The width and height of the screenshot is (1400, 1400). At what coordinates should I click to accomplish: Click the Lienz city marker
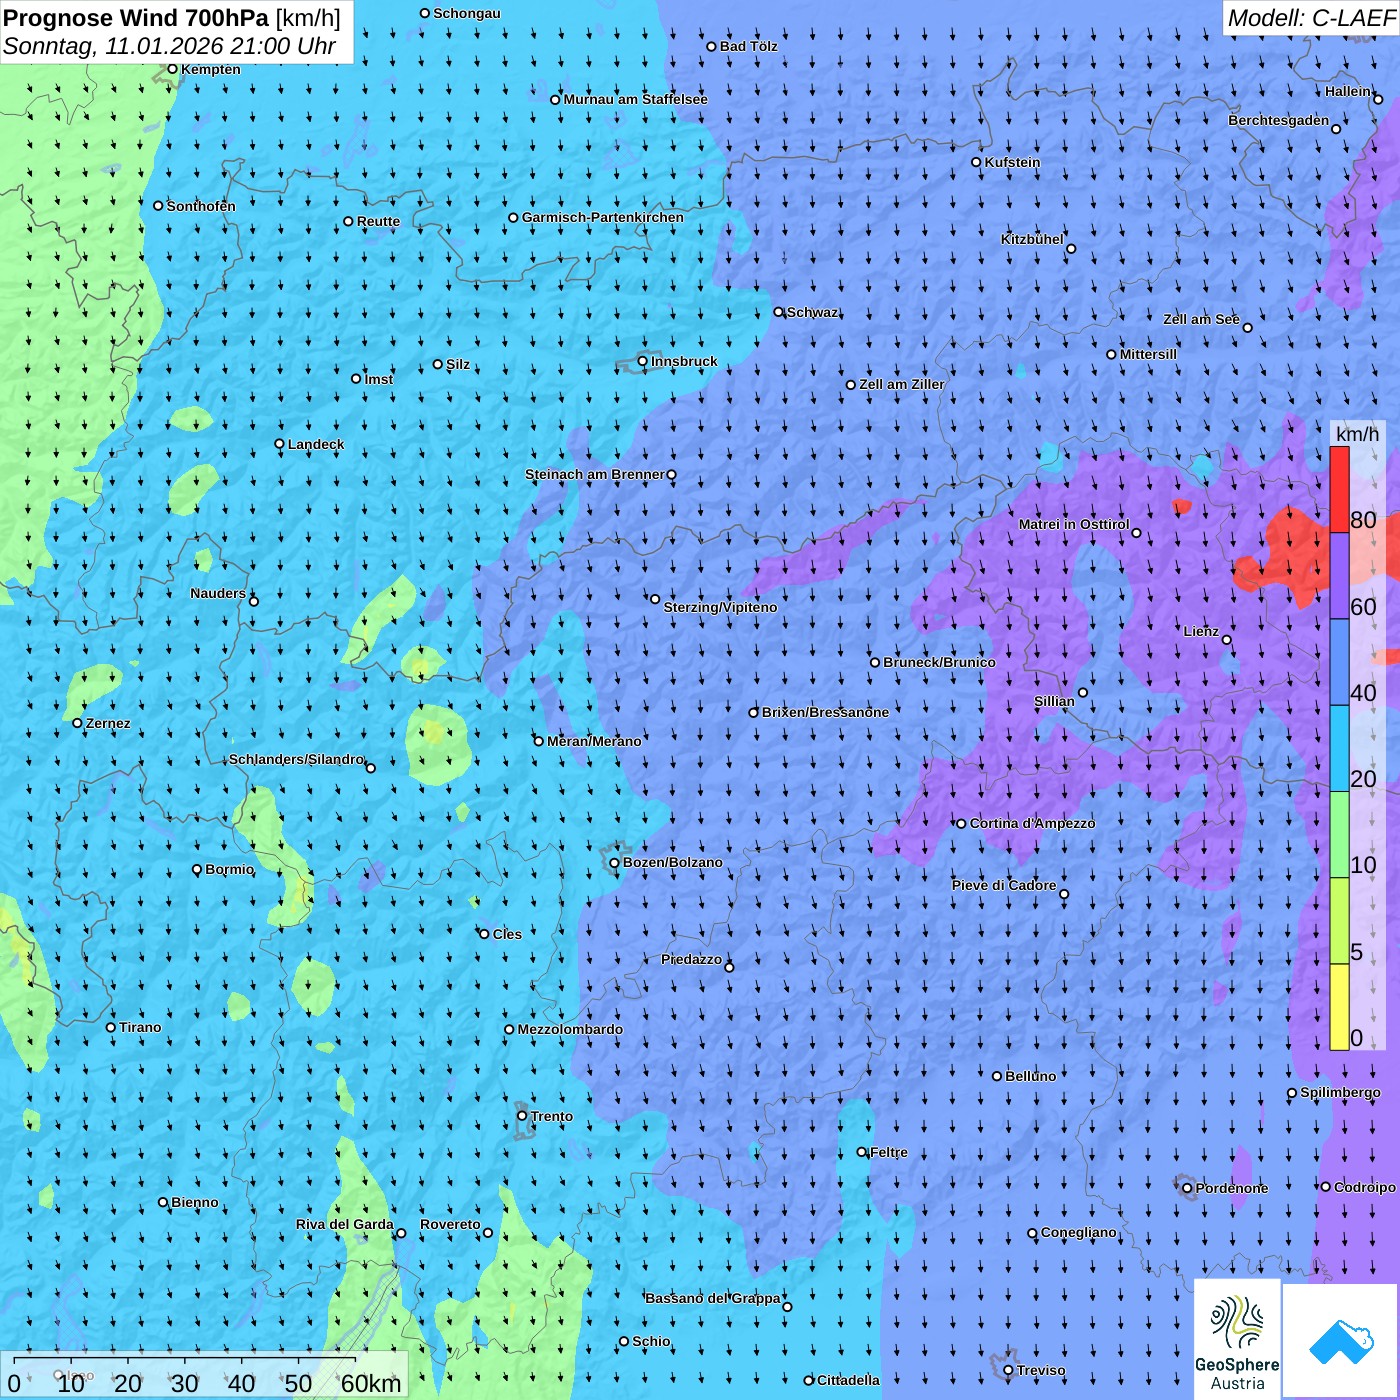click(1227, 640)
